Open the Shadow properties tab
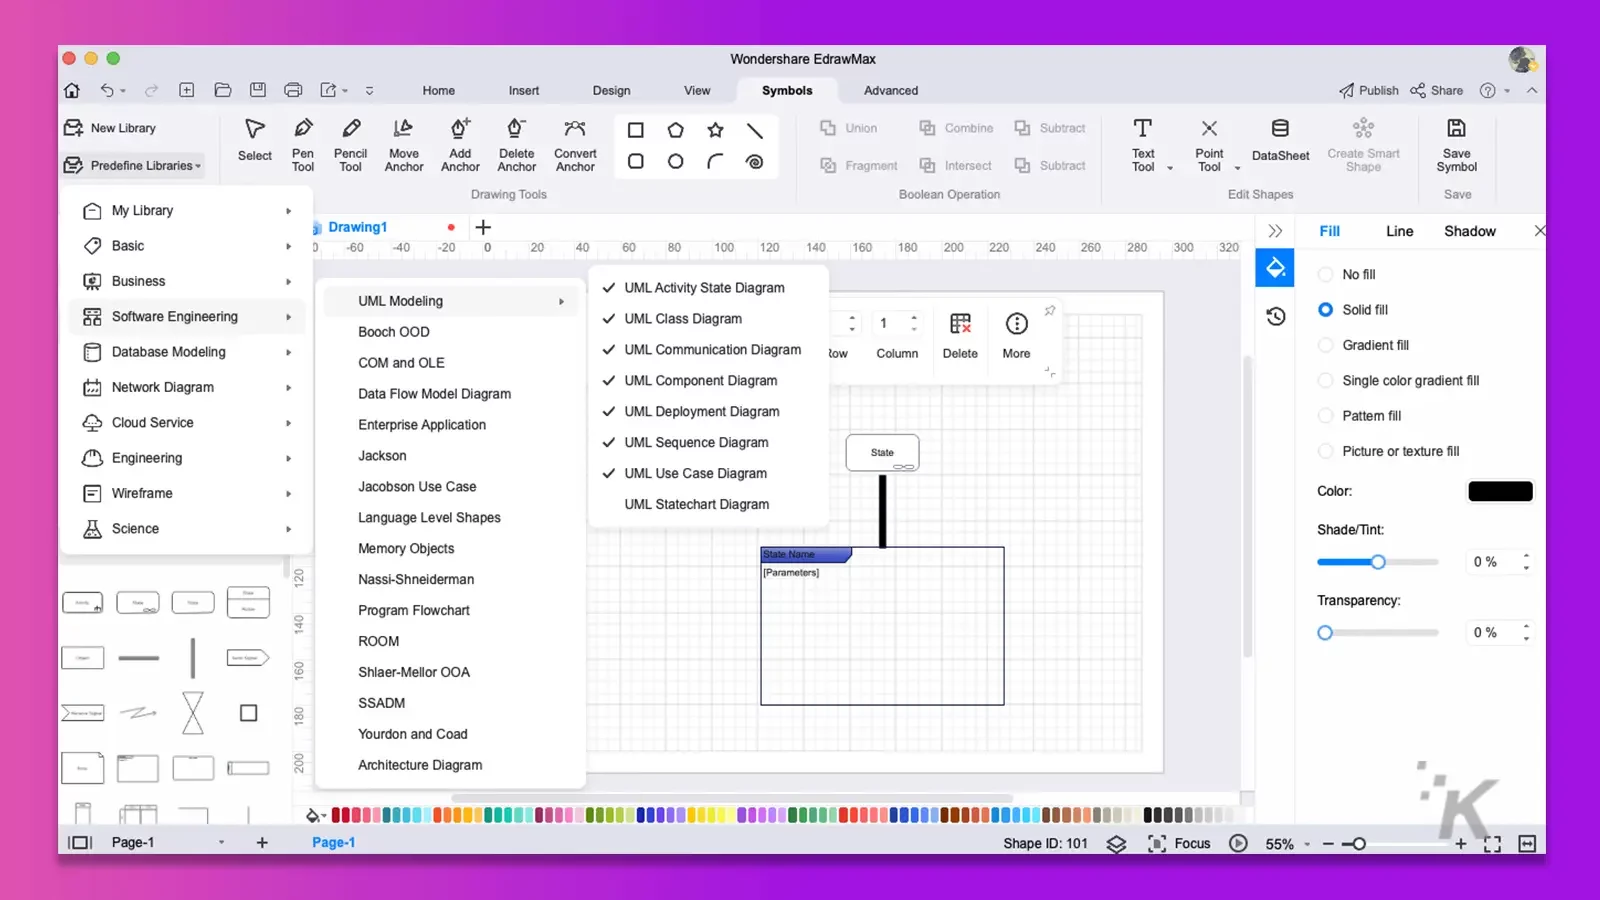The width and height of the screenshot is (1600, 900). 1469,231
